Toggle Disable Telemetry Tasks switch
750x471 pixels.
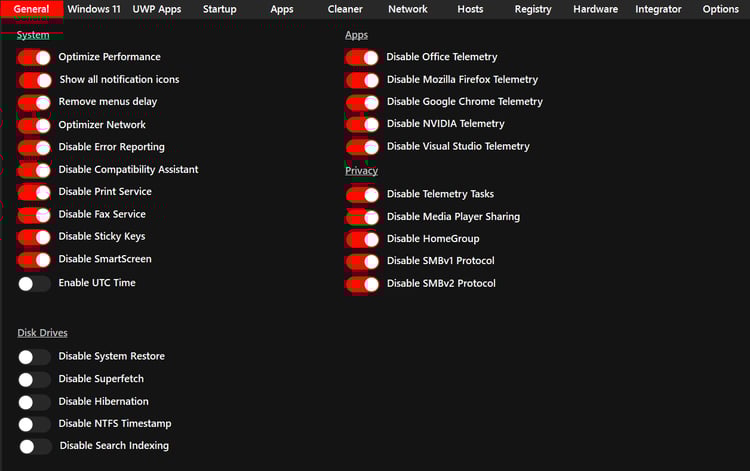pyautogui.click(x=362, y=195)
